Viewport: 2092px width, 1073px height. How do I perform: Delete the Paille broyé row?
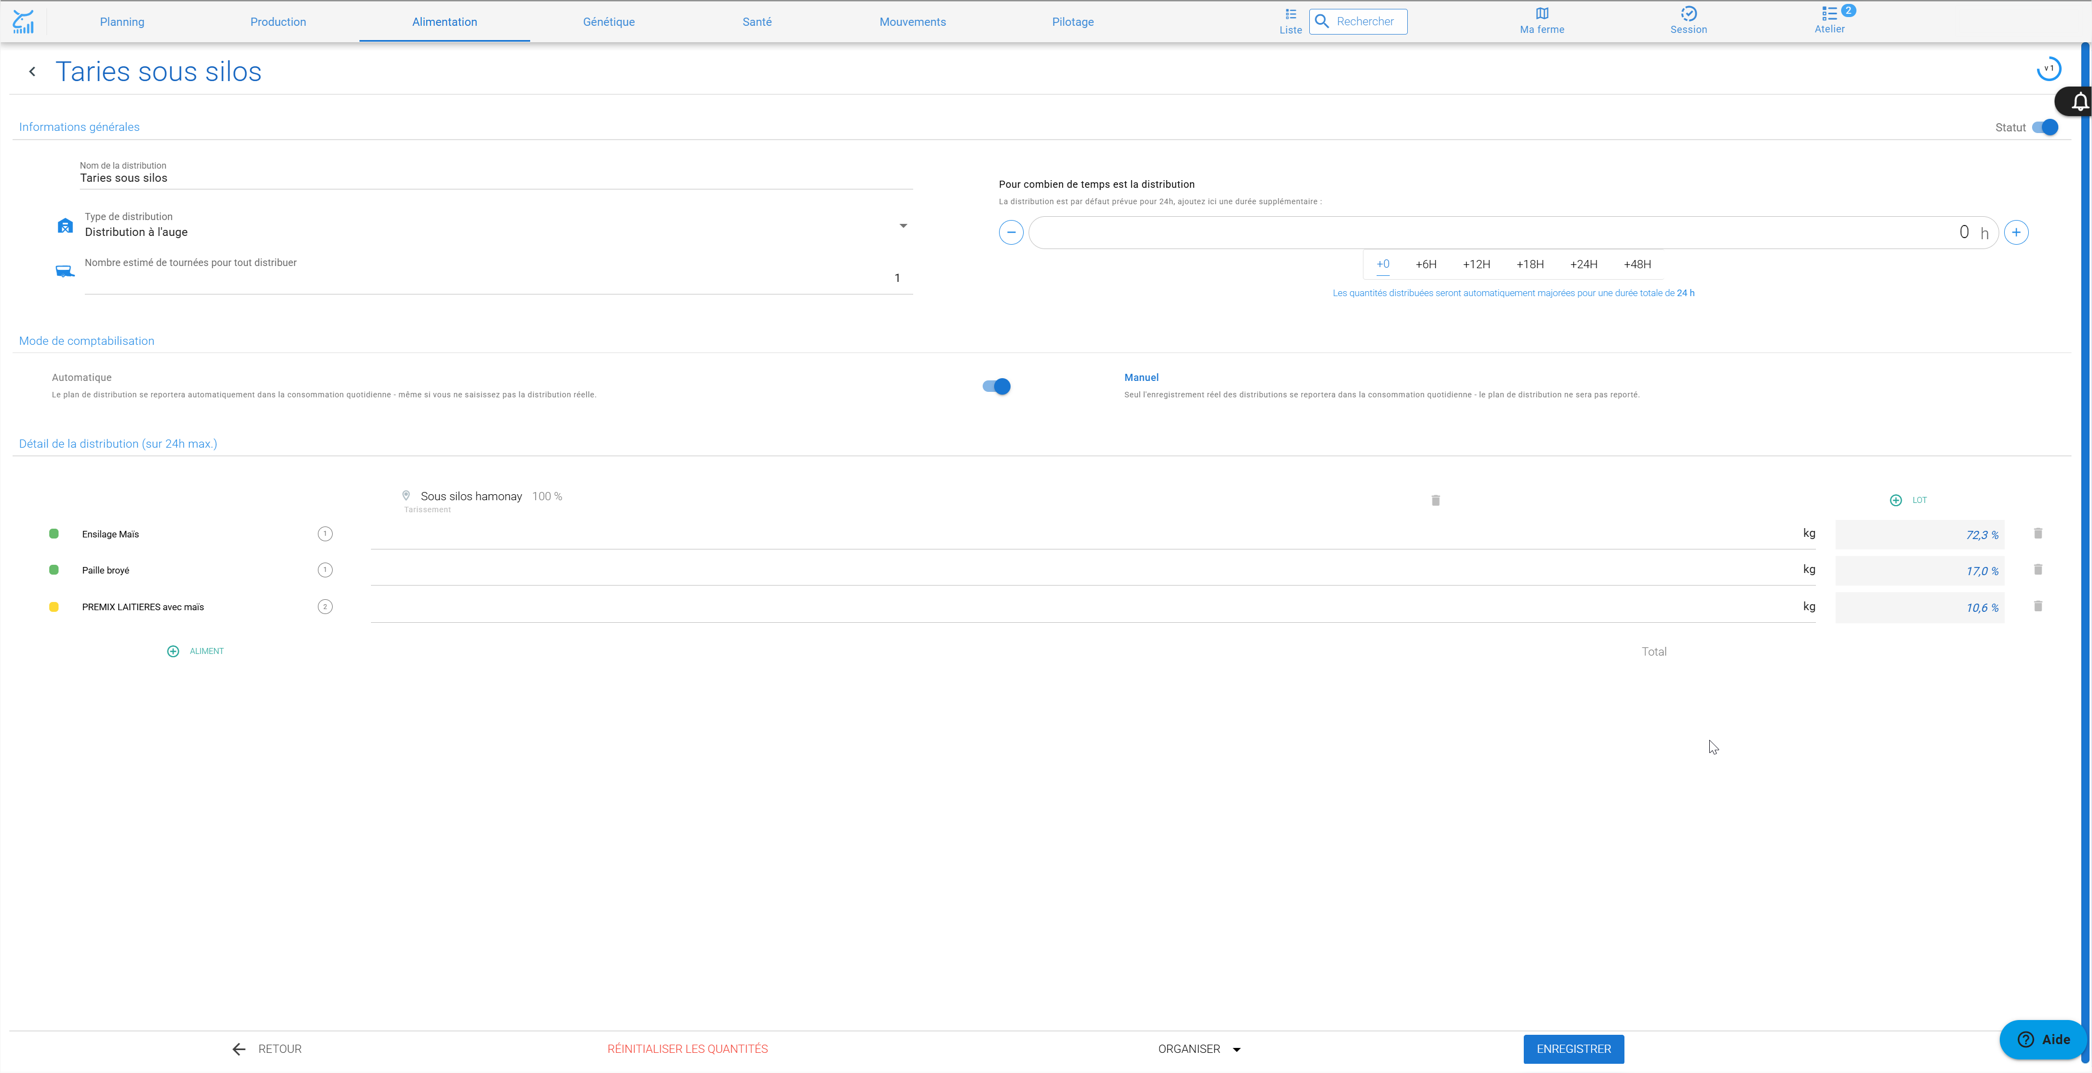2038,570
